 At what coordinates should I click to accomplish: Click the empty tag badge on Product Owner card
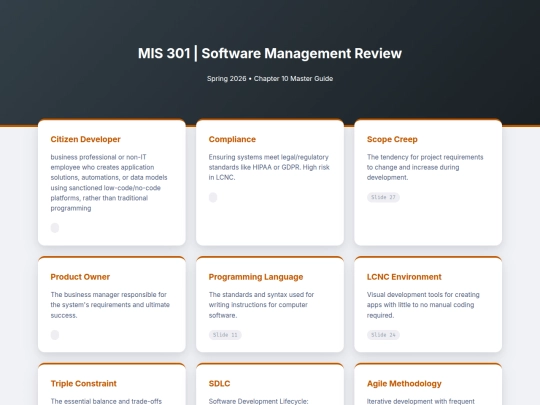pyautogui.click(x=55, y=335)
